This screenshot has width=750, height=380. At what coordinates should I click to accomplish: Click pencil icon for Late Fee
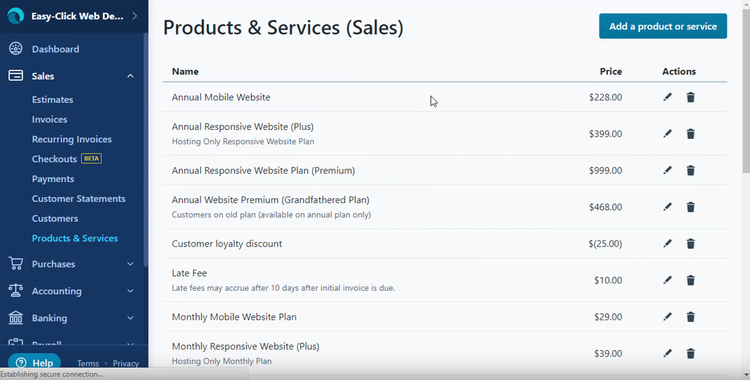coord(667,280)
